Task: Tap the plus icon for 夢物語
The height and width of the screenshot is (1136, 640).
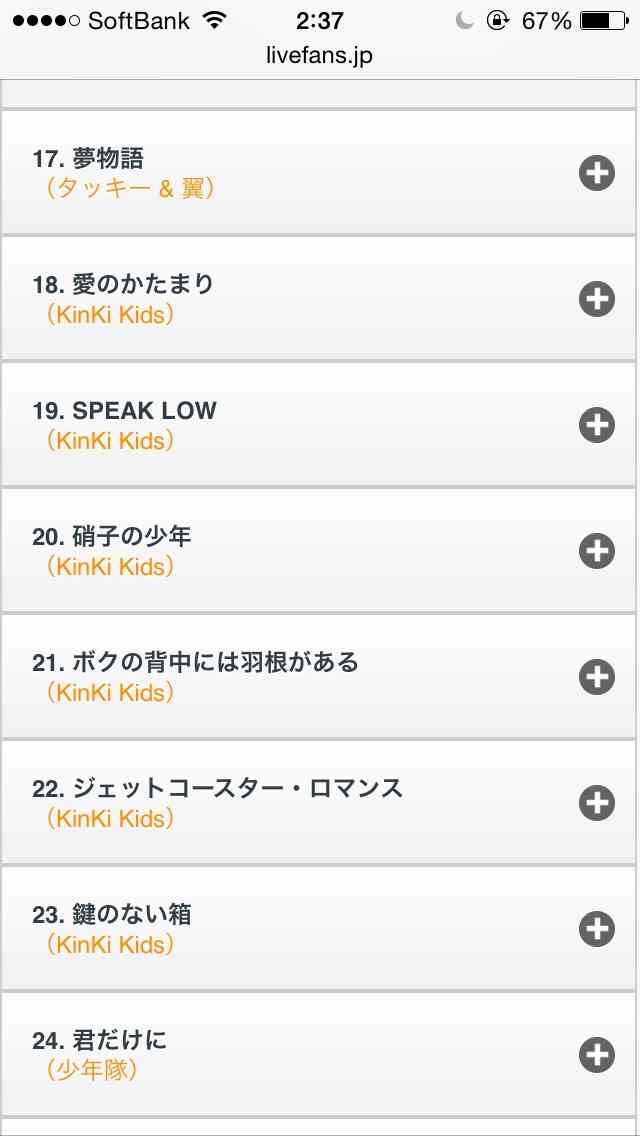Action: click(597, 173)
